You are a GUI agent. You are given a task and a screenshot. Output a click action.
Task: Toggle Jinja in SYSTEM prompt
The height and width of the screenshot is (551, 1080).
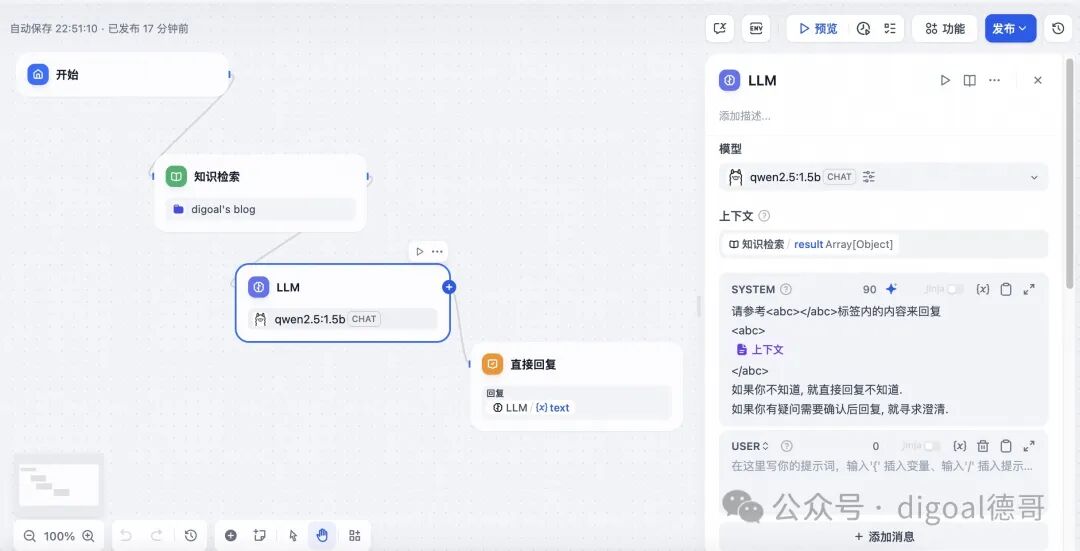pos(955,289)
